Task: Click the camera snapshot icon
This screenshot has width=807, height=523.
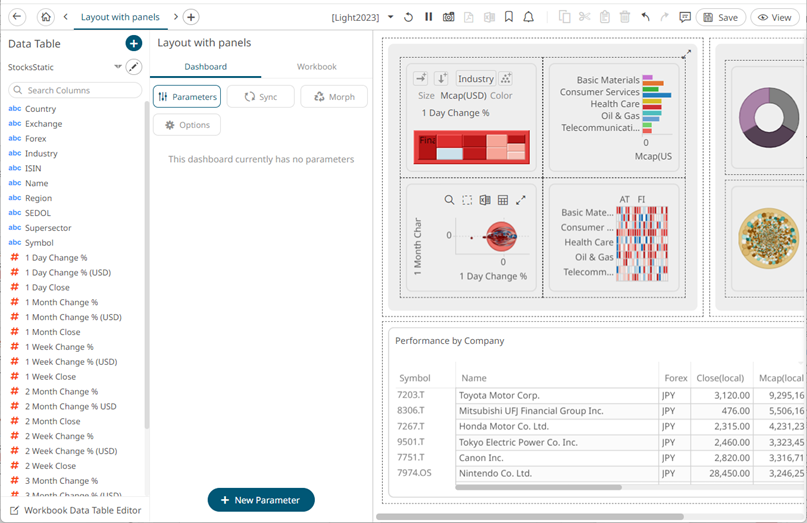Action: [x=449, y=17]
